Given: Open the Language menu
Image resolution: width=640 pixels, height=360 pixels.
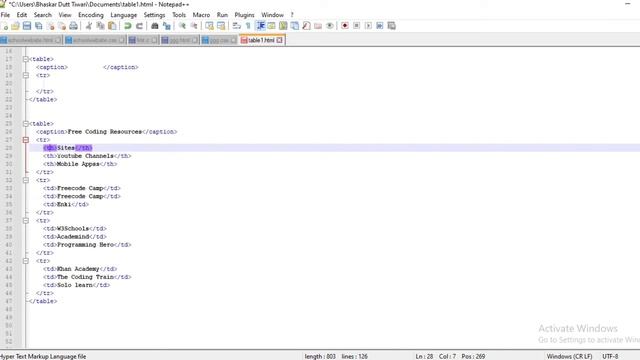Looking at the screenshot, I should pyautogui.click(x=124, y=15).
